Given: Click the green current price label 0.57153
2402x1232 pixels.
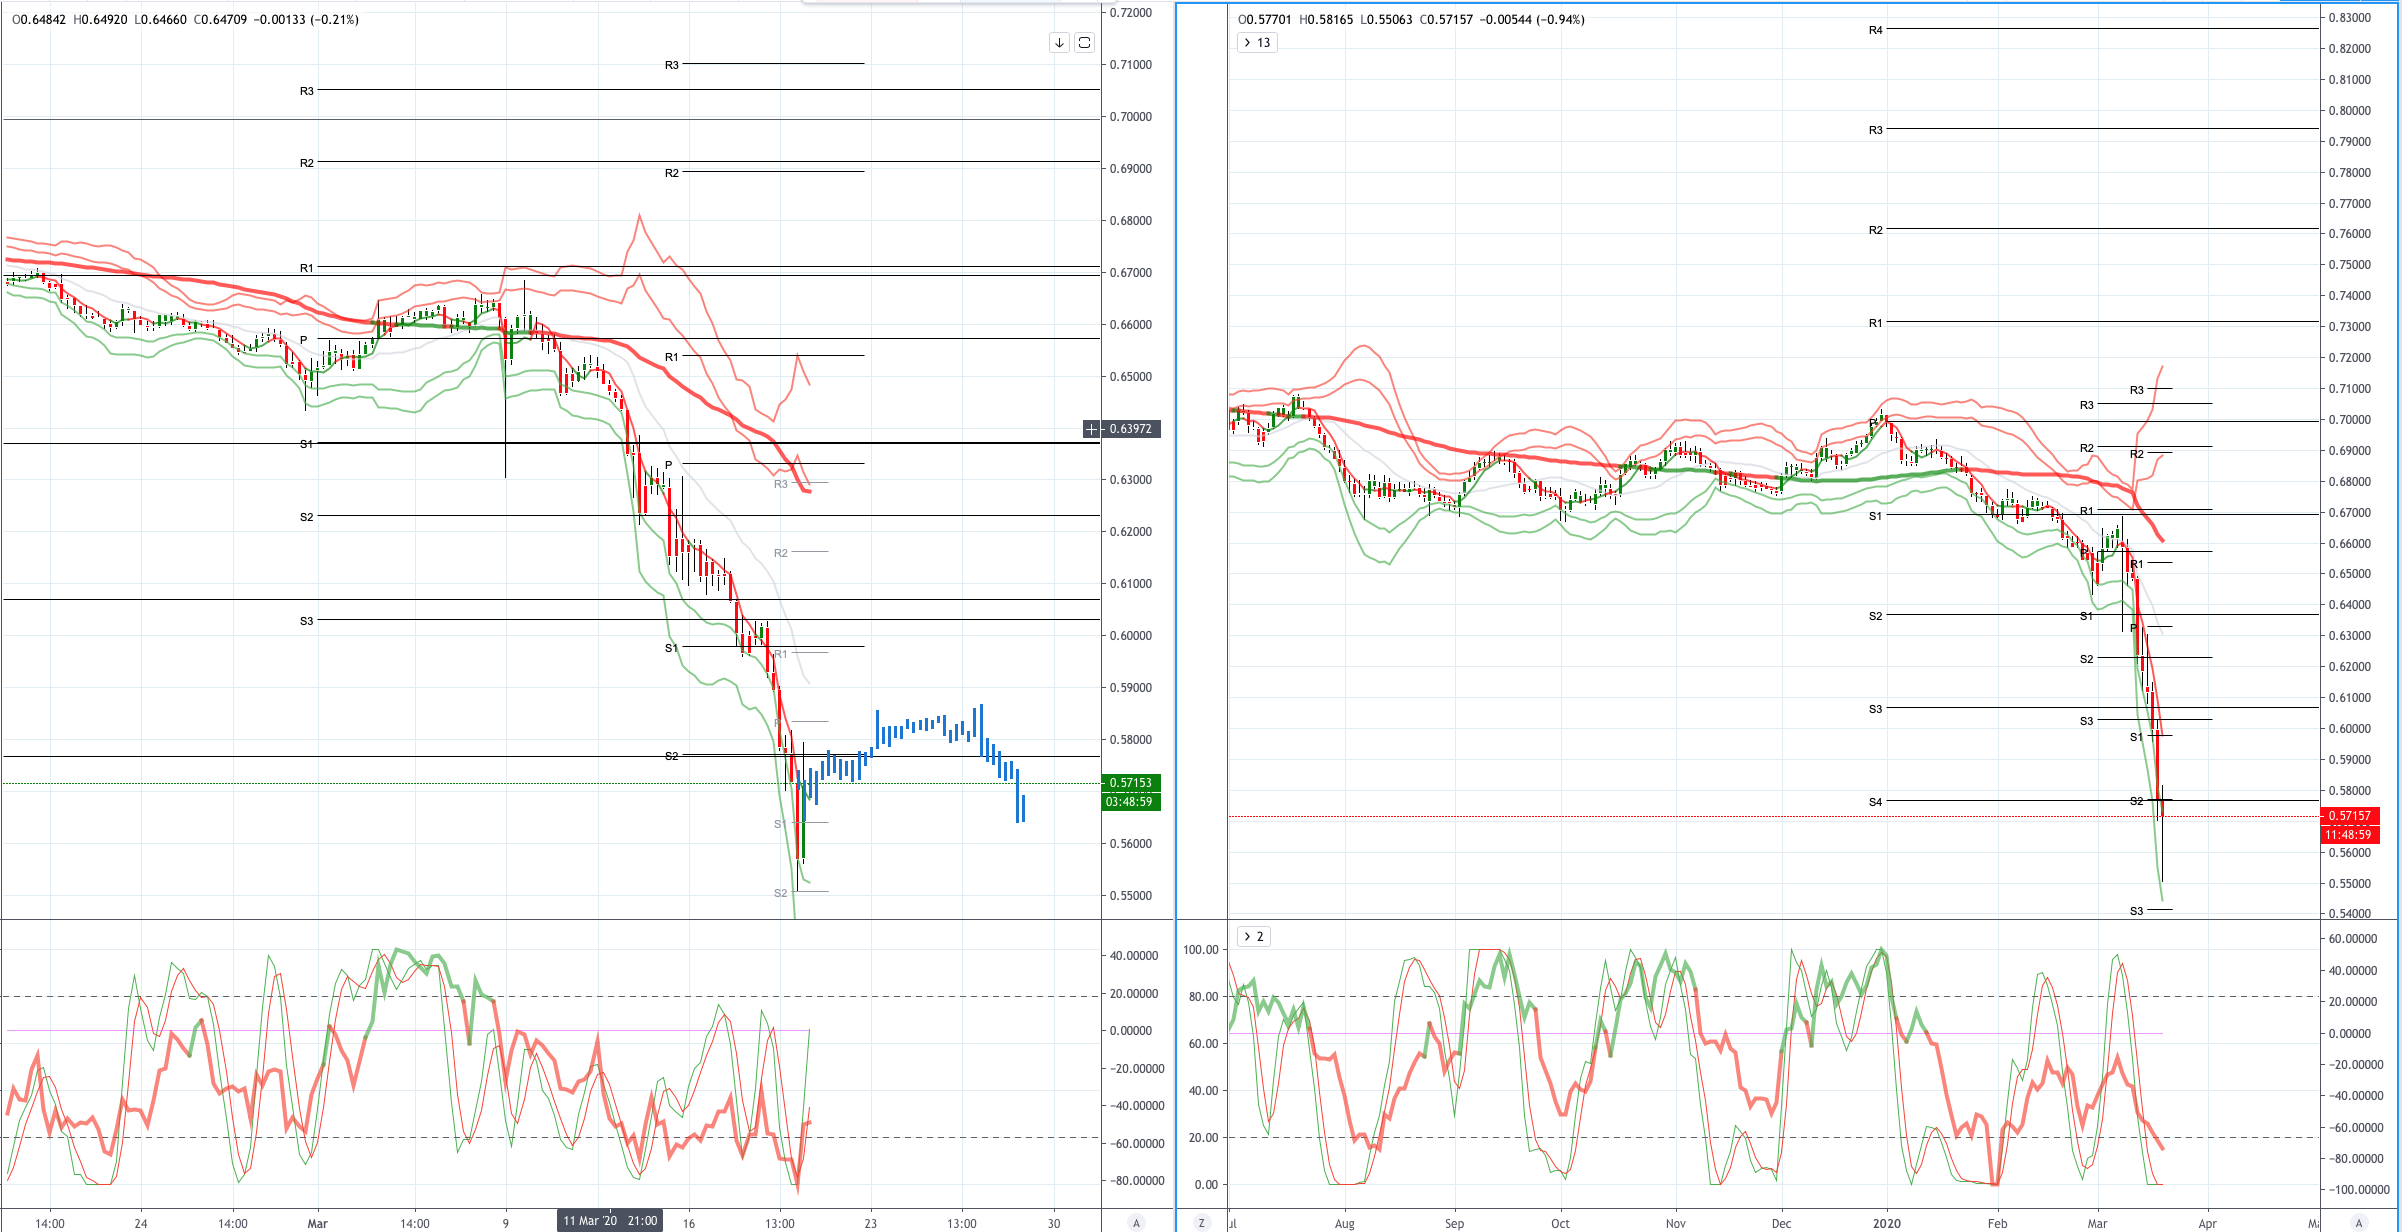Looking at the screenshot, I should point(1131,783).
